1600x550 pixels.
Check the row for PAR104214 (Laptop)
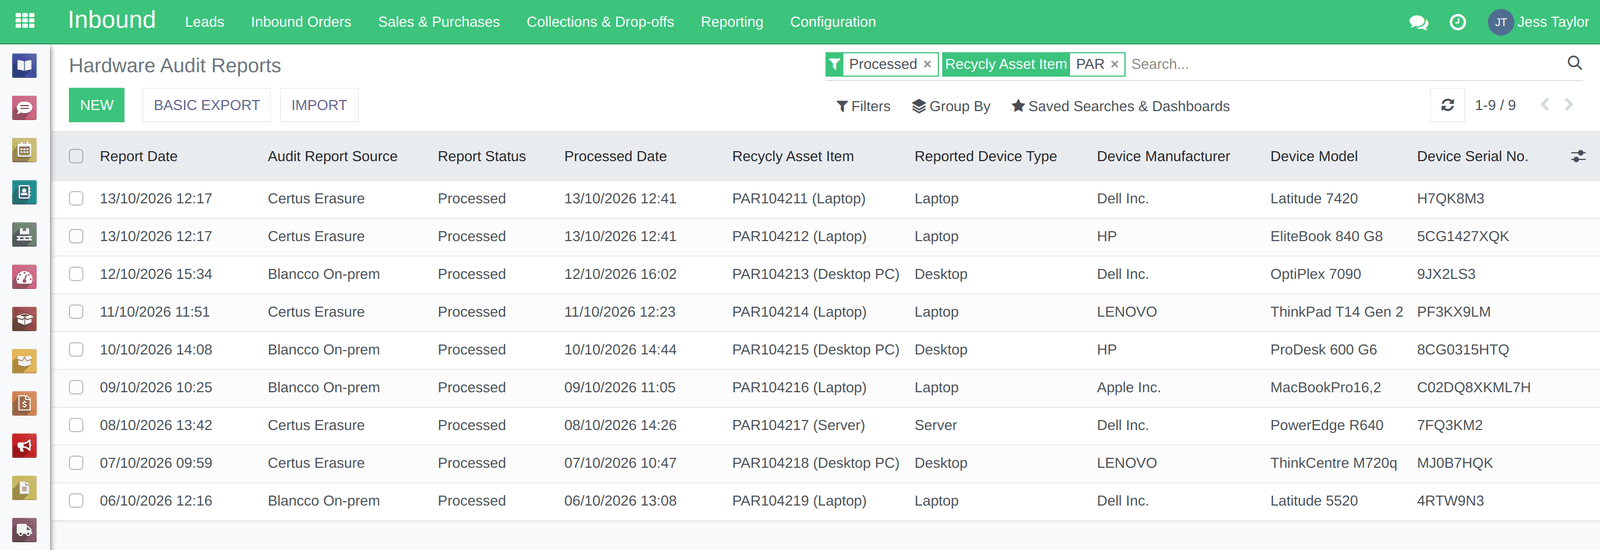coord(76,312)
